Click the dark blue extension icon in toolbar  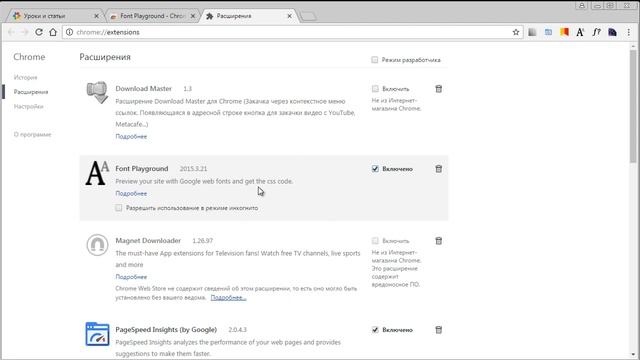tap(612, 32)
